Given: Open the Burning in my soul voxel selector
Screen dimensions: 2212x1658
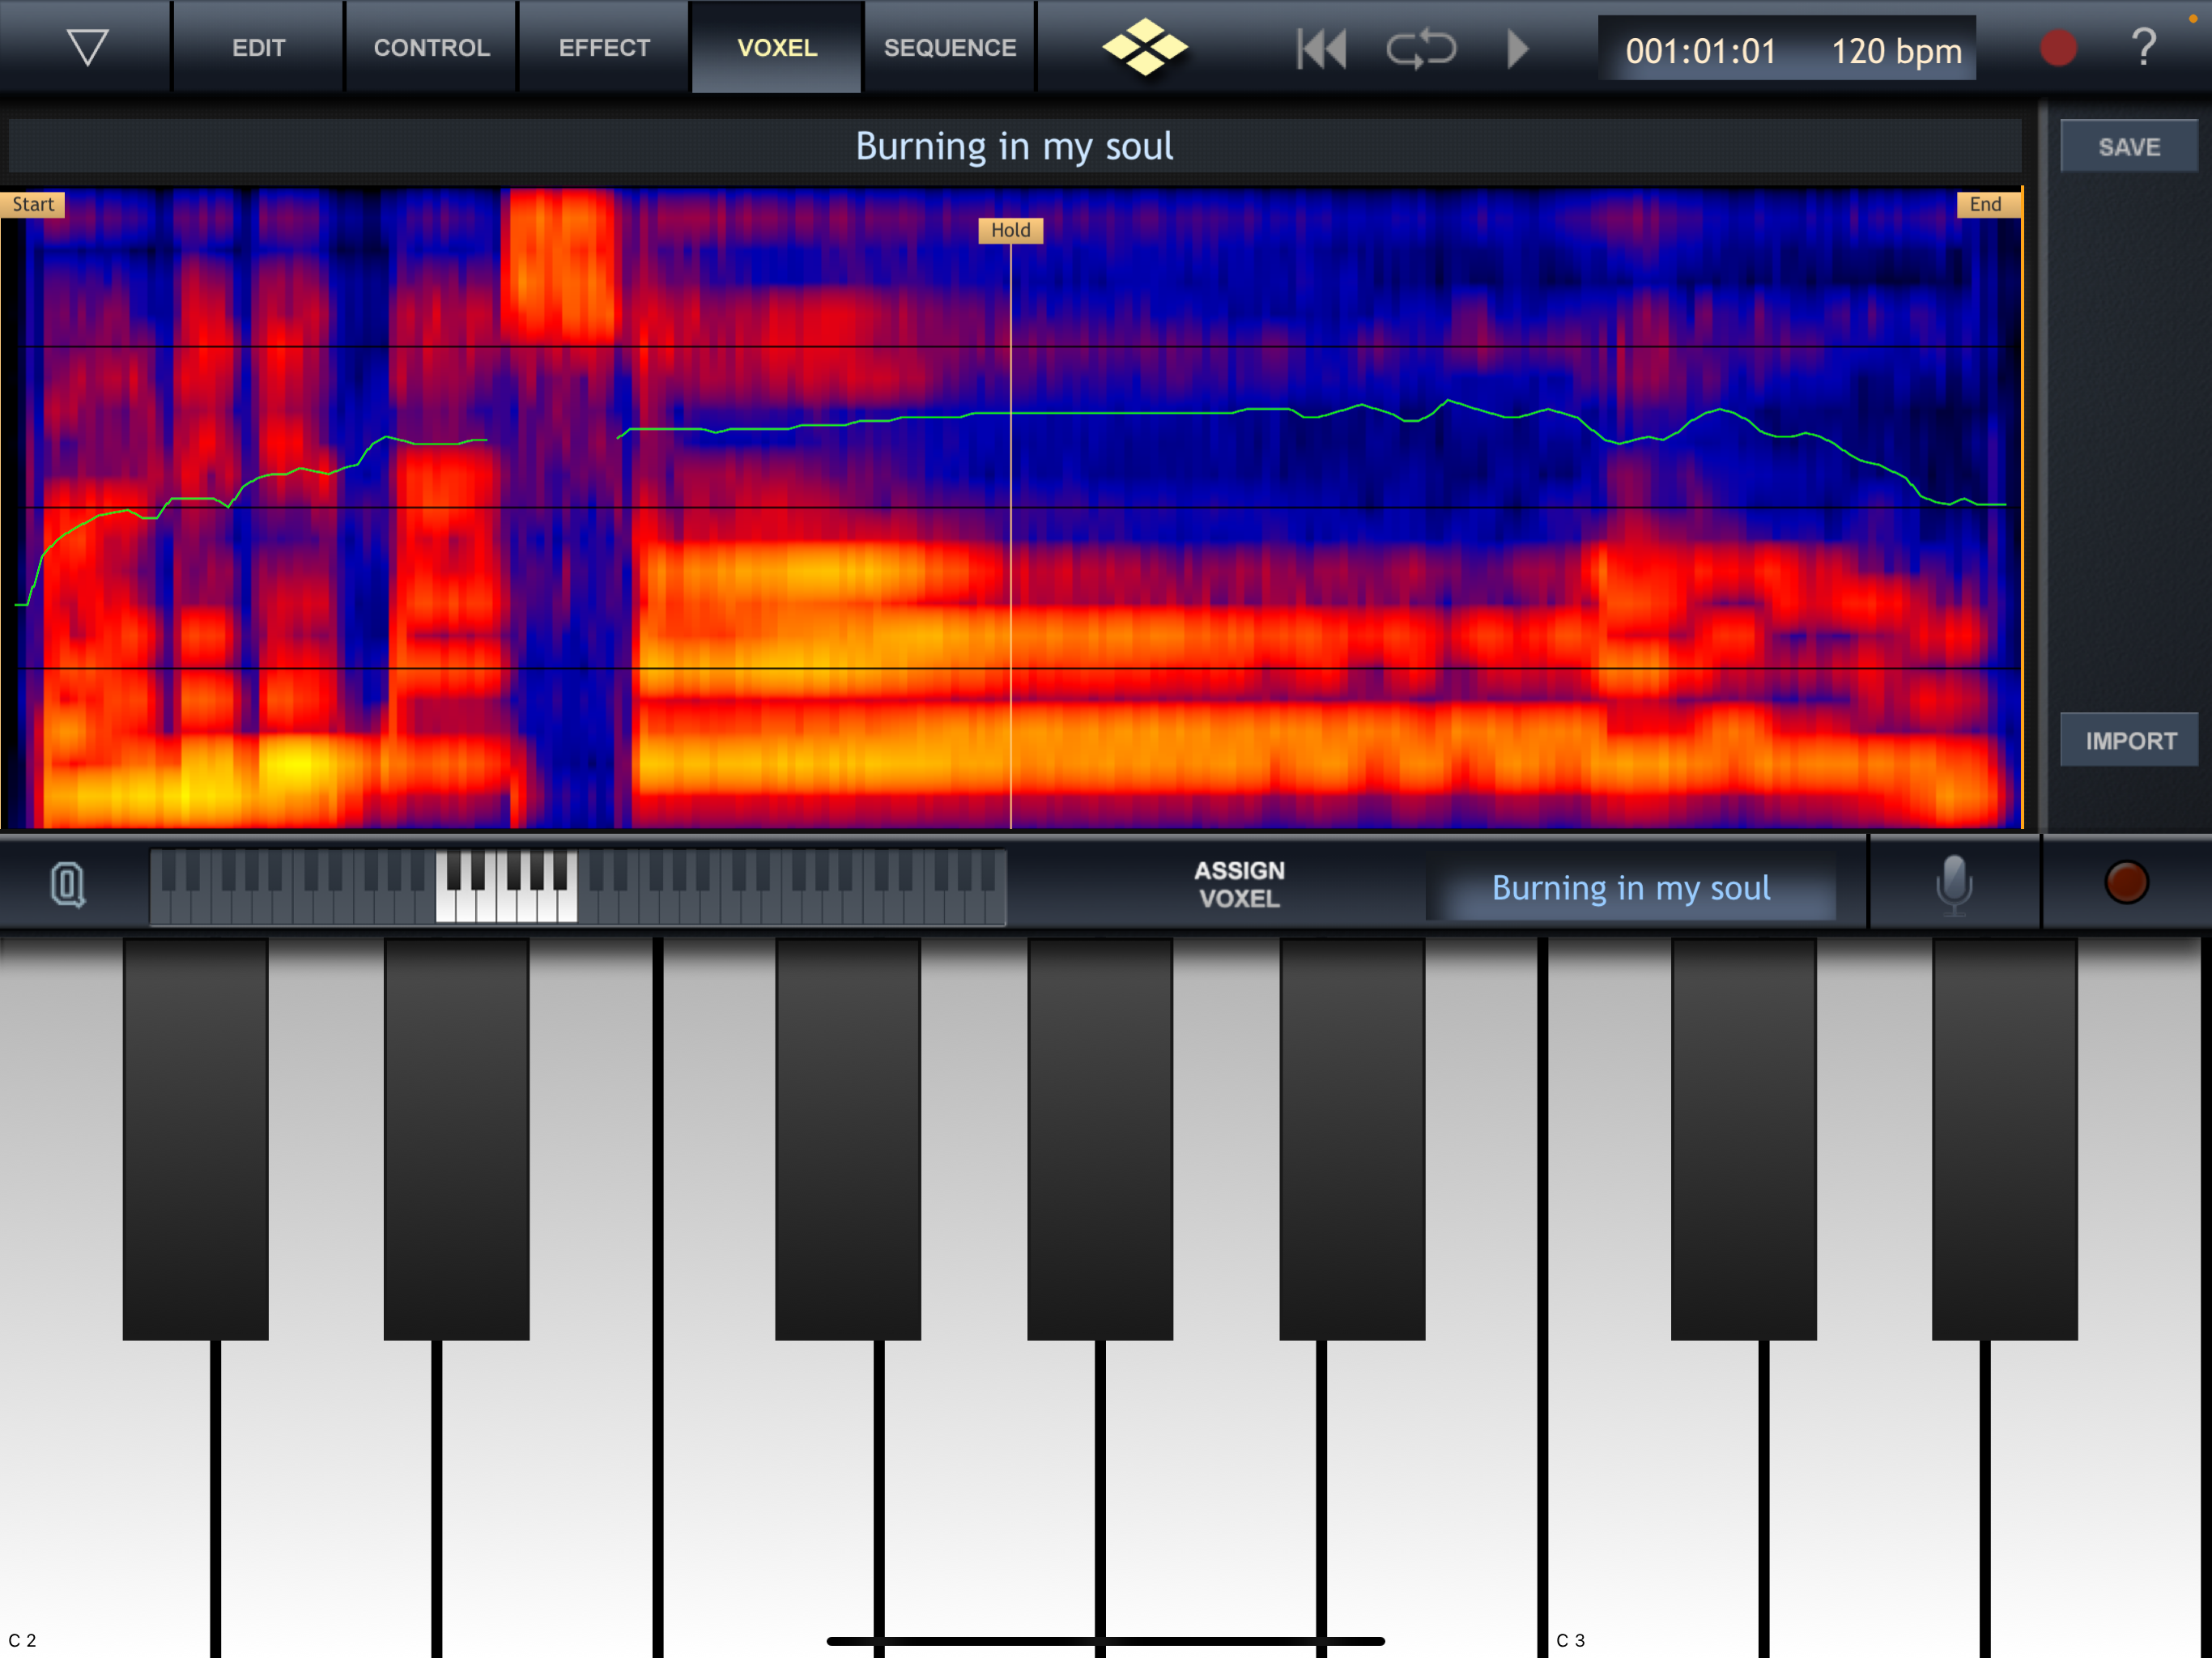Looking at the screenshot, I should coord(1631,888).
